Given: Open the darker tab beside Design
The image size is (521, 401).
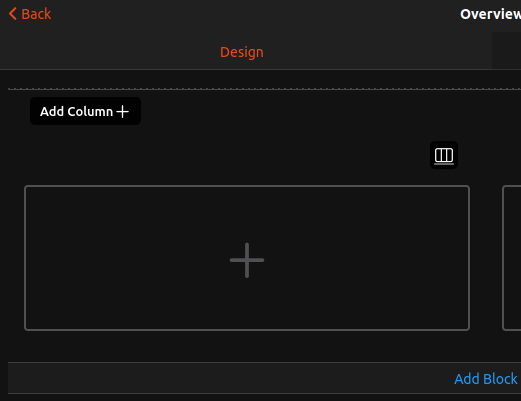Looking at the screenshot, I should (x=506, y=50).
